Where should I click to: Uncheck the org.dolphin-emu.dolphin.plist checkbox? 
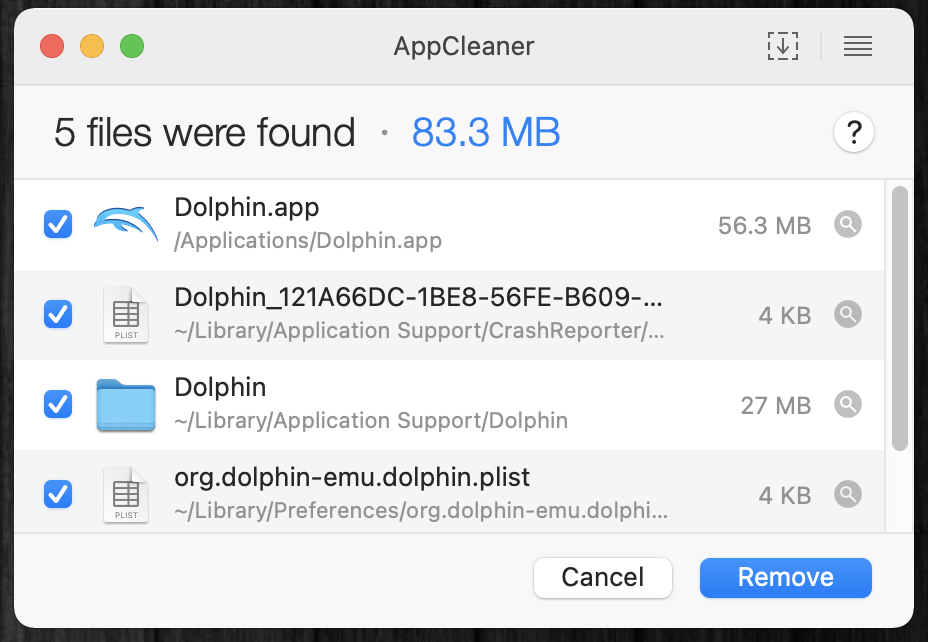pyautogui.click(x=58, y=494)
